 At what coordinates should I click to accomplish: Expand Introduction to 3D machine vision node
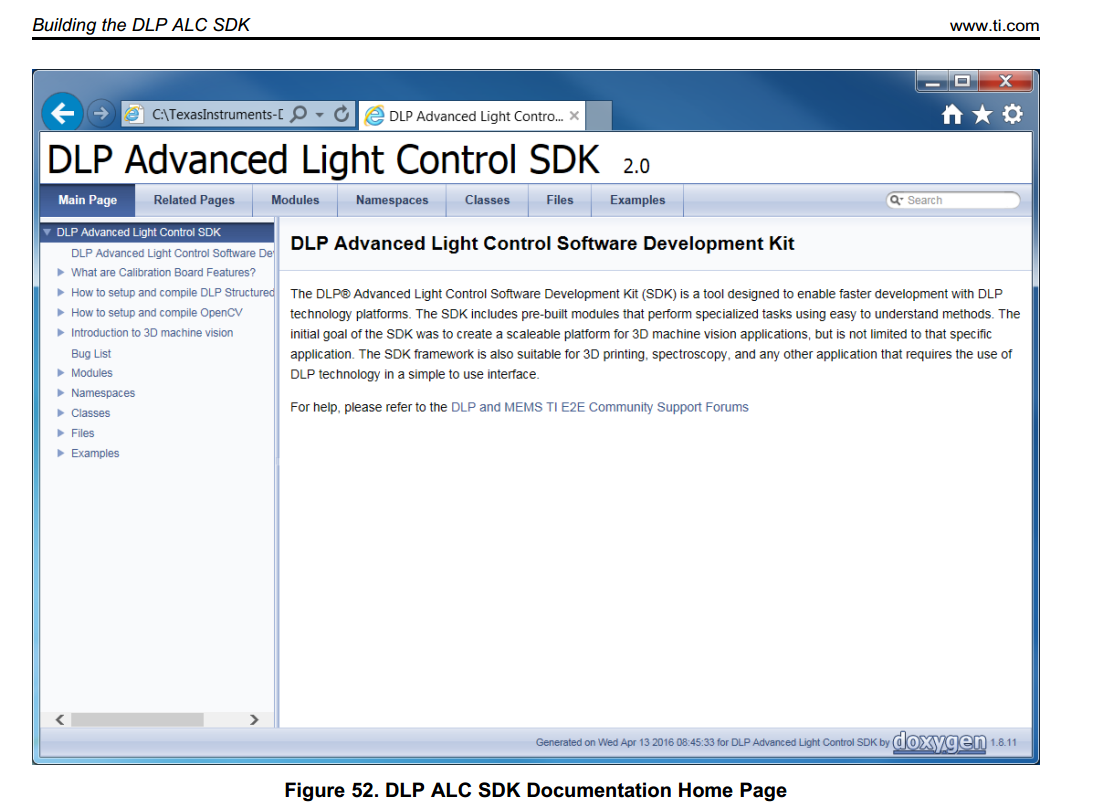click(61, 333)
